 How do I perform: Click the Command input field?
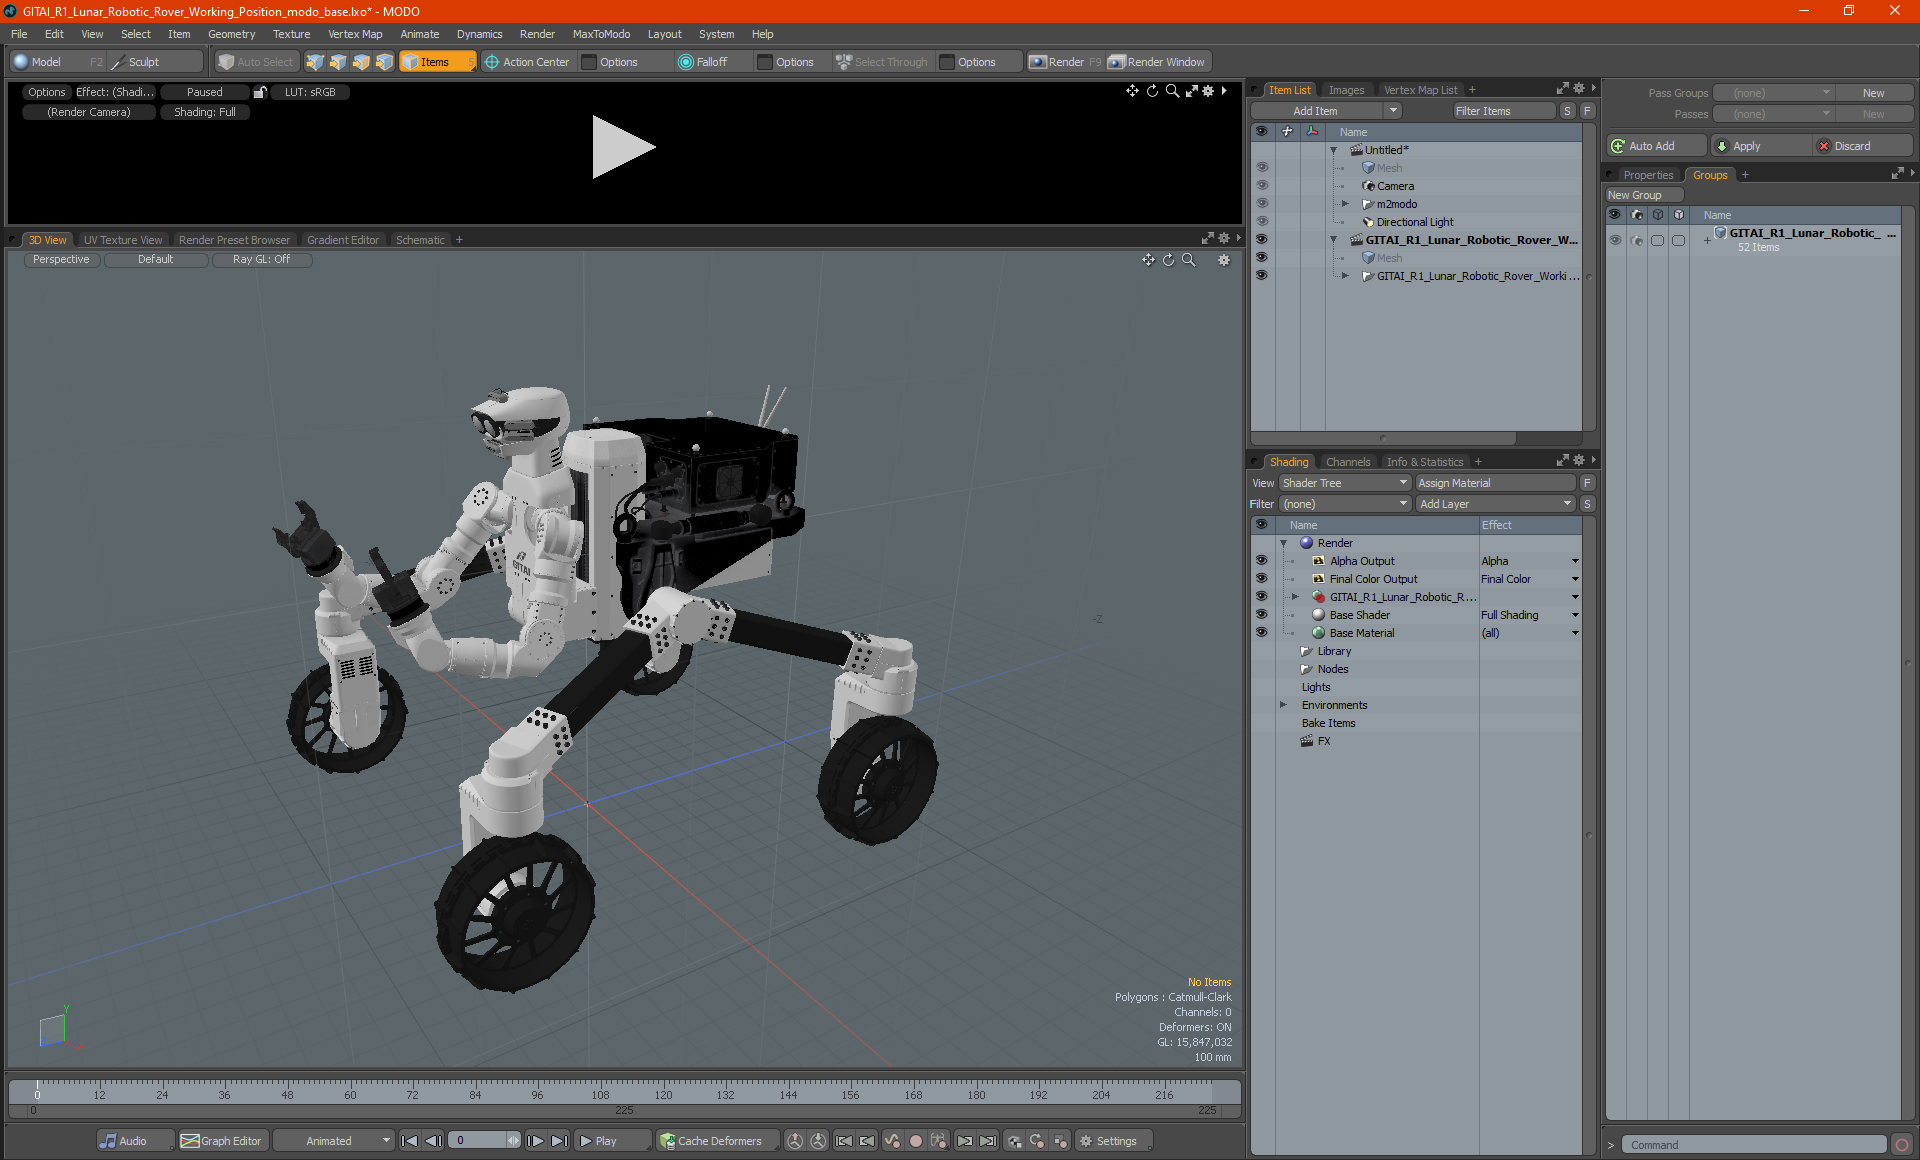pyautogui.click(x=1753, y=1145)
